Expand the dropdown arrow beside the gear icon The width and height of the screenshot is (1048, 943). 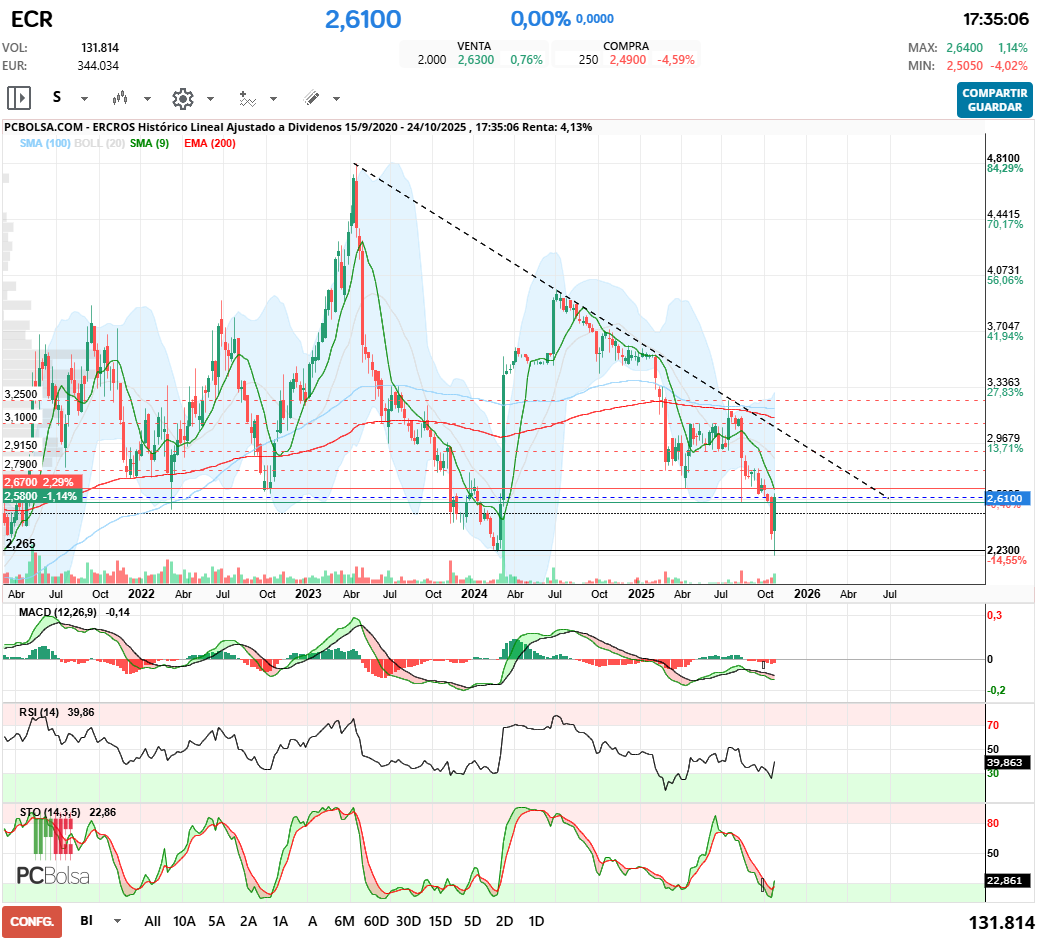[210, 99]
